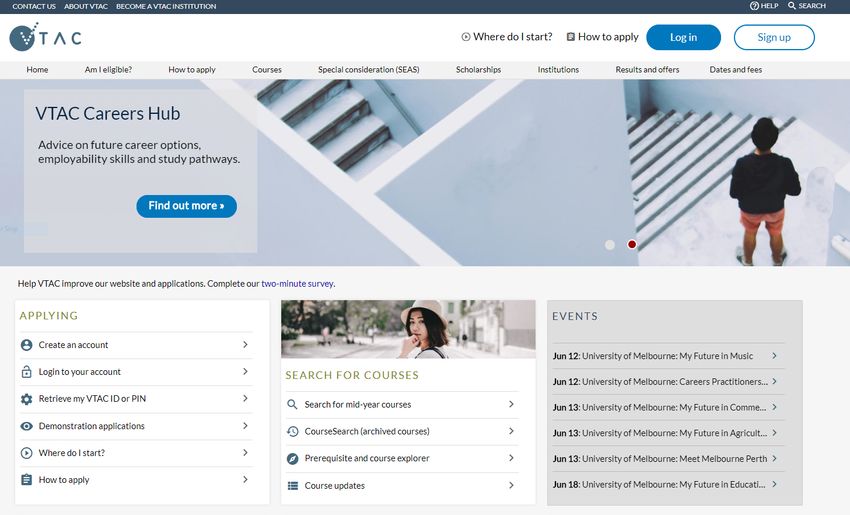Click chevron on Meet Melbourne Perth event row
The height and width of the screenshot is (515, 850).
pyautogui.click(x=775, y=458)
